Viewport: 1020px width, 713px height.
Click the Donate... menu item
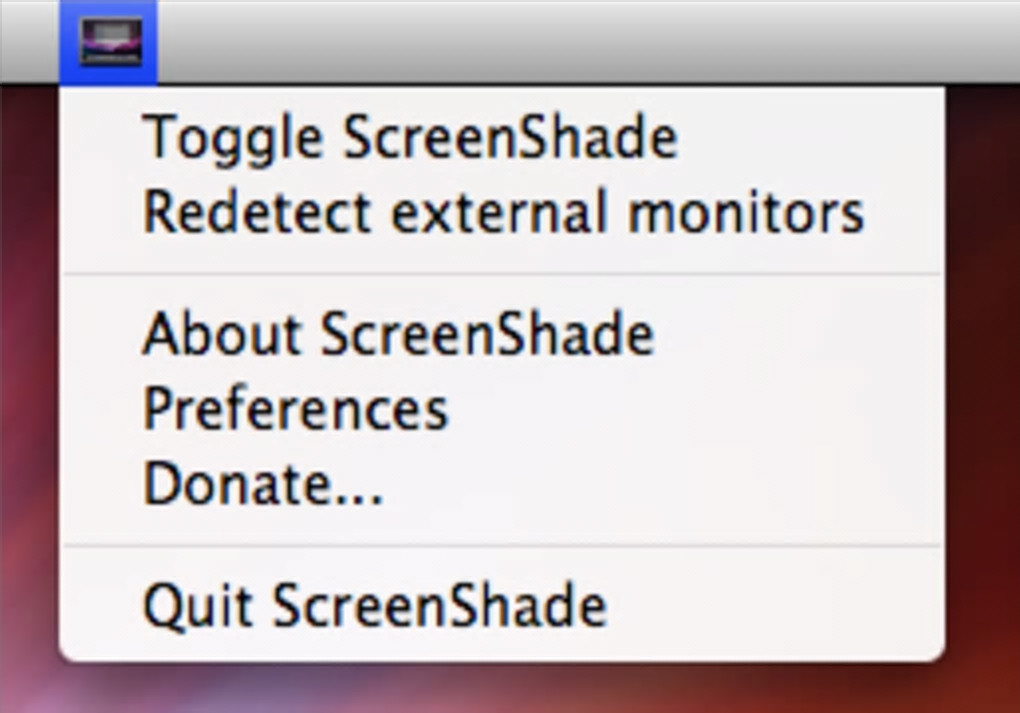pos(263,484)
